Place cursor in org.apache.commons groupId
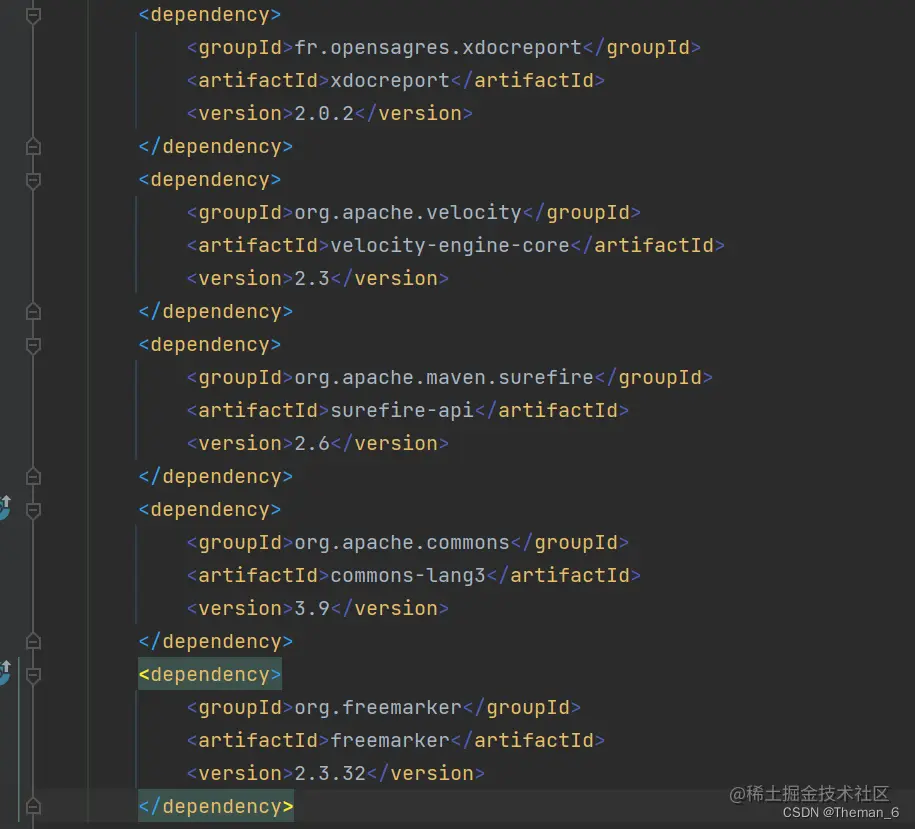 pos(401,543)
